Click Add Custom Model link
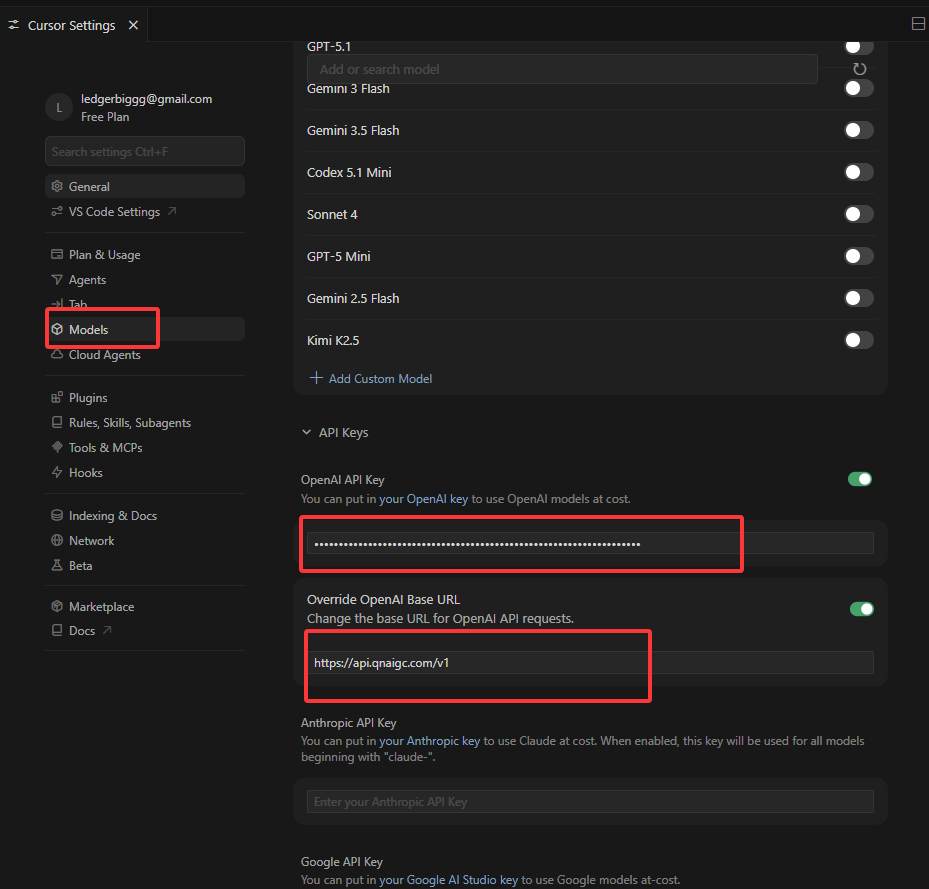 380,378
